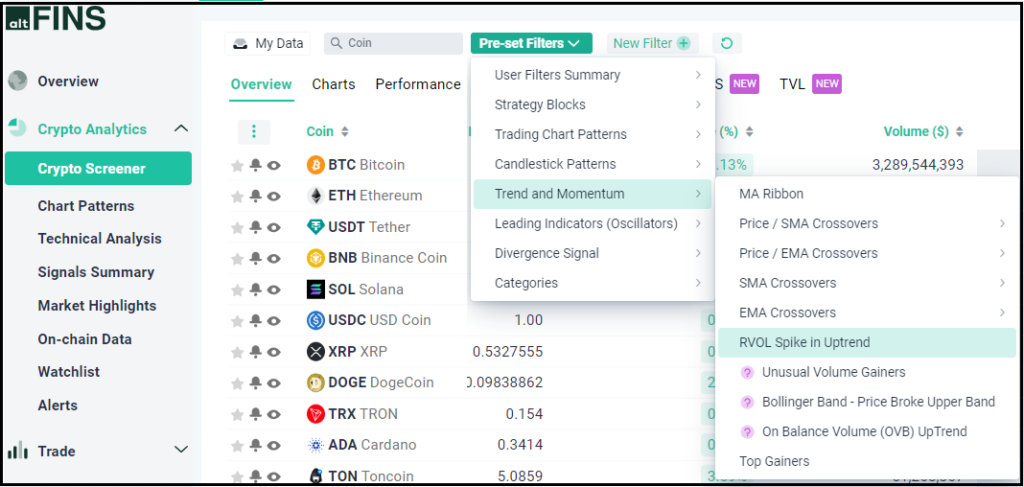Click the refresh filters icon
The width and height of the screenshot is (1024, 487).
[727, 43]
